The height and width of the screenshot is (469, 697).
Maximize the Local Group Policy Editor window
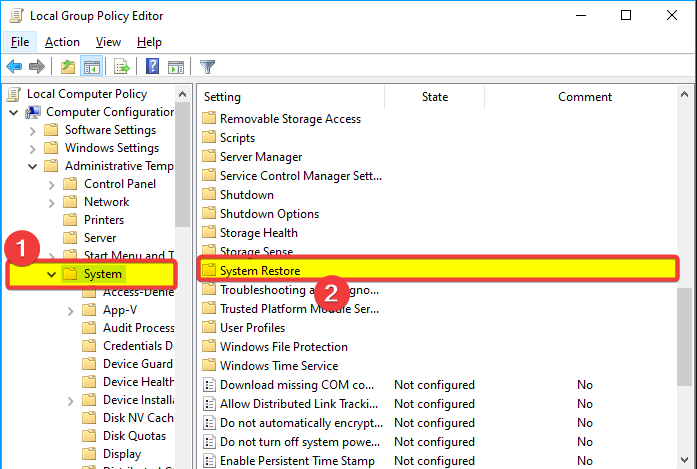(626, 16)
